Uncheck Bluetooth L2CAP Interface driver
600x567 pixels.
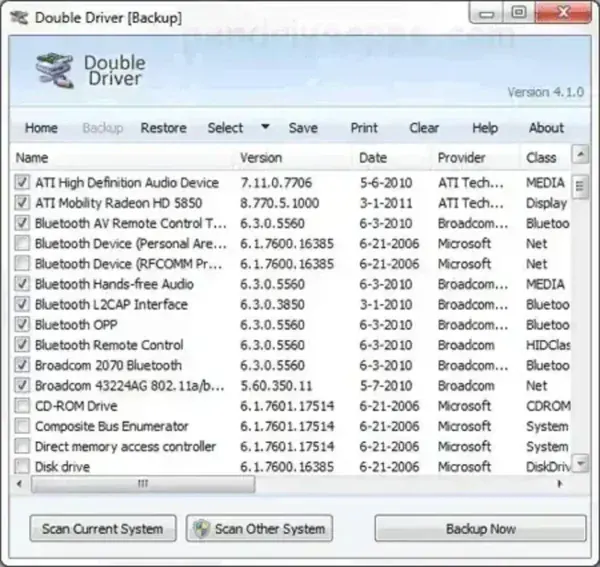22,304
